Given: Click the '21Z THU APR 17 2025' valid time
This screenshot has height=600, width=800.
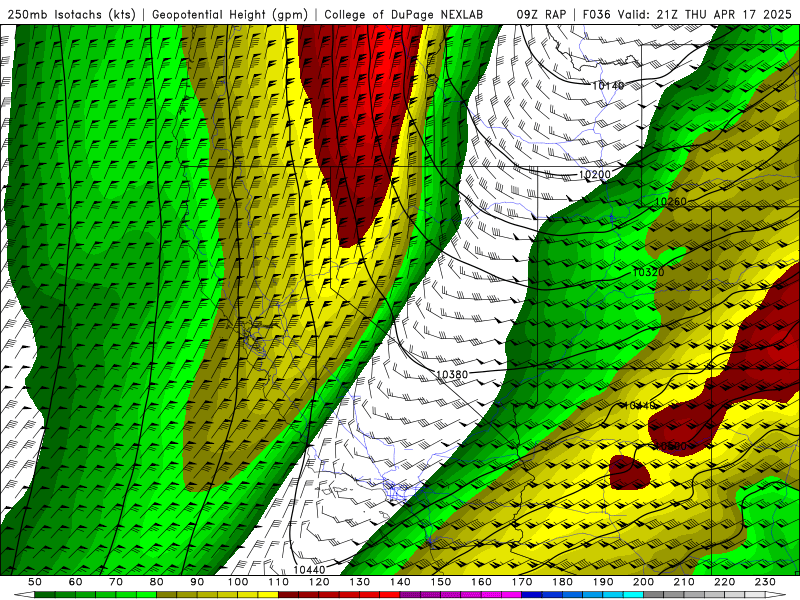Looking at the screenshot, I should click(x=724, y=14).
